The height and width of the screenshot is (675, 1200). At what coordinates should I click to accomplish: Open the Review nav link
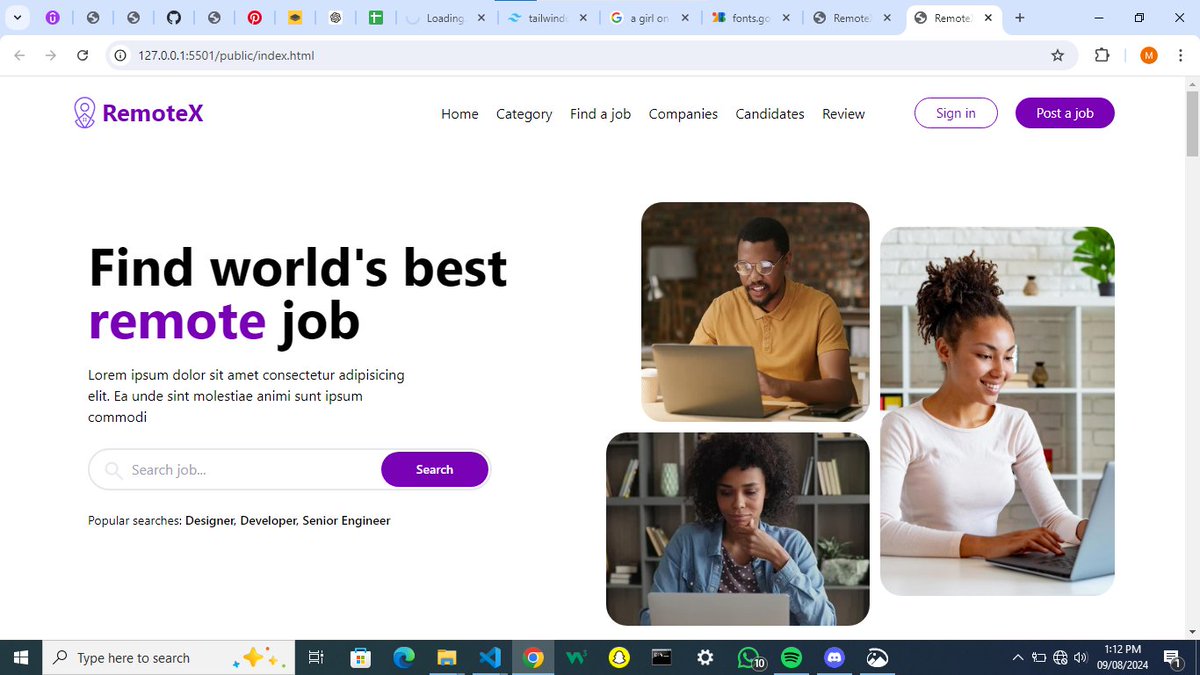(x=843, y=114)
